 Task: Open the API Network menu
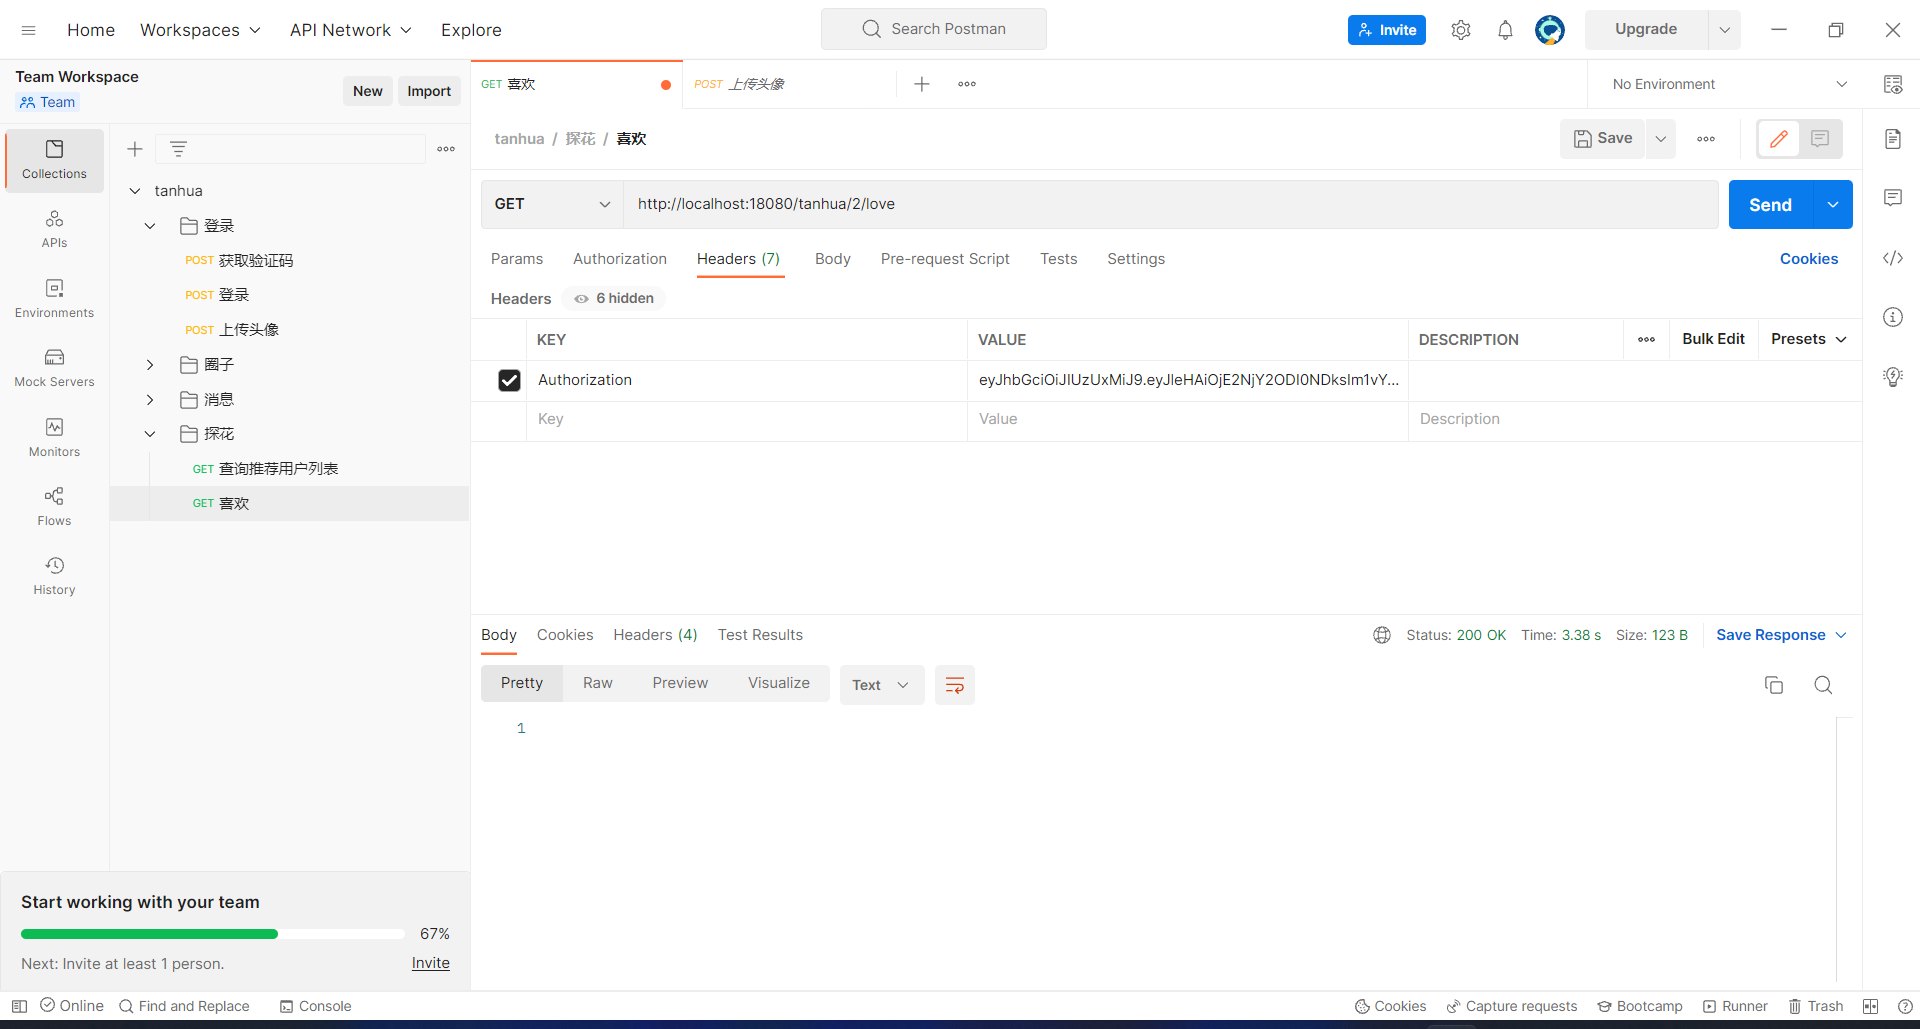(x=350, y=30)
